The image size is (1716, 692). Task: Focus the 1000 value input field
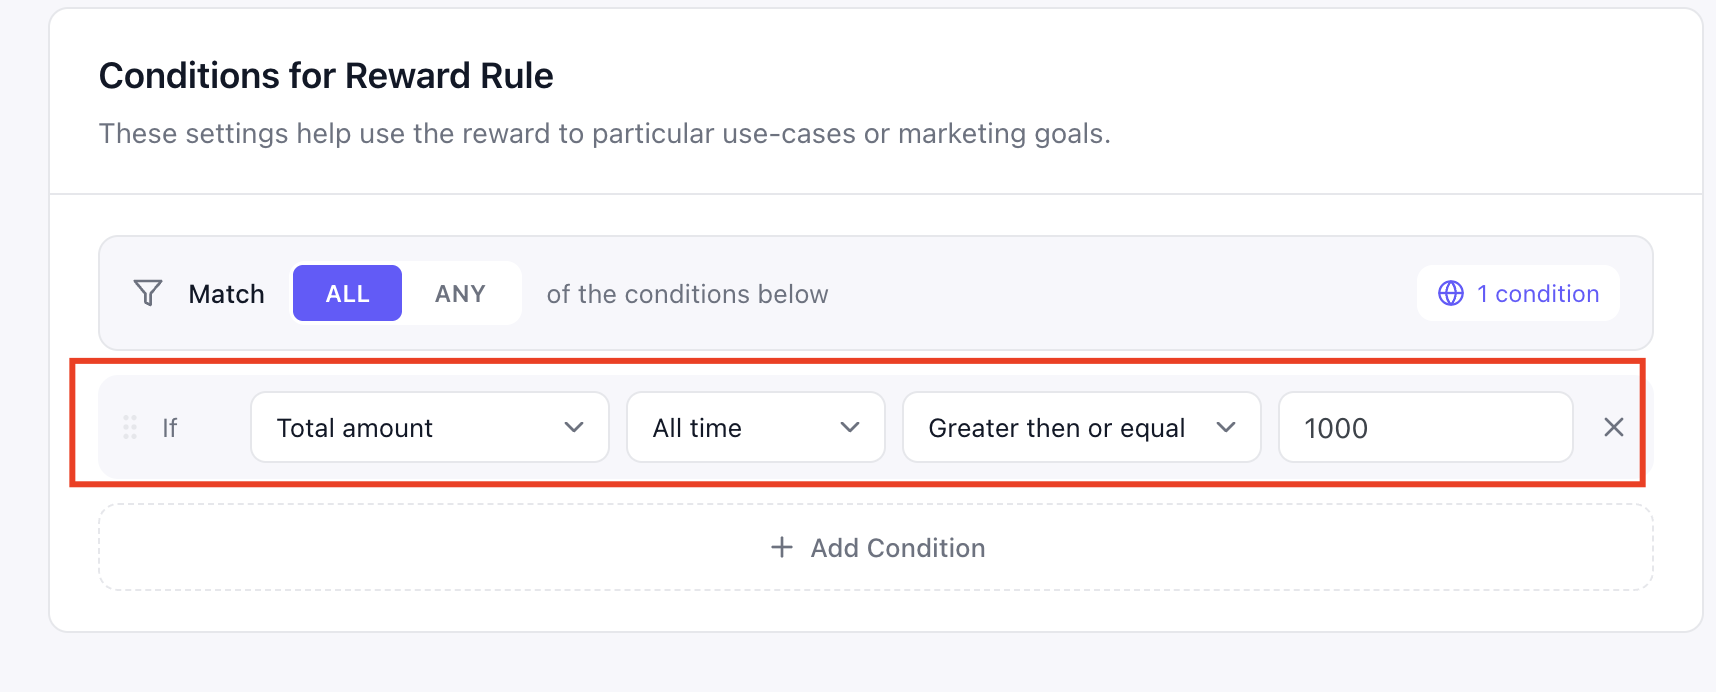(x=1426, y=427)
